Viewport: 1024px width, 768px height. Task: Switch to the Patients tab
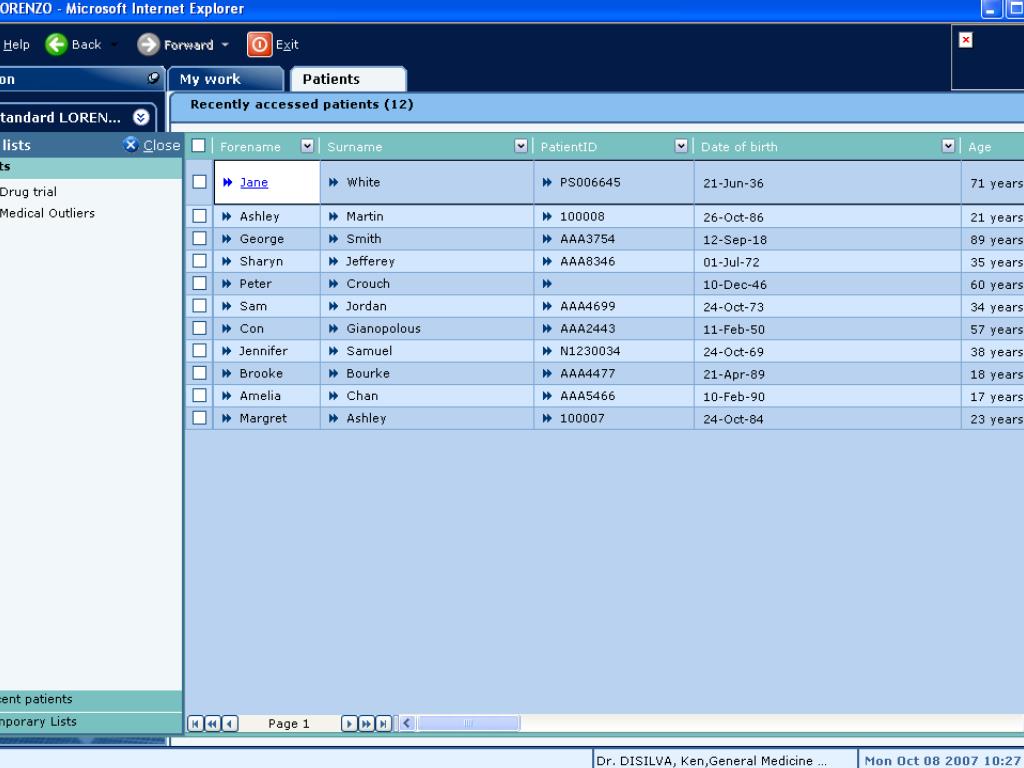348,79
